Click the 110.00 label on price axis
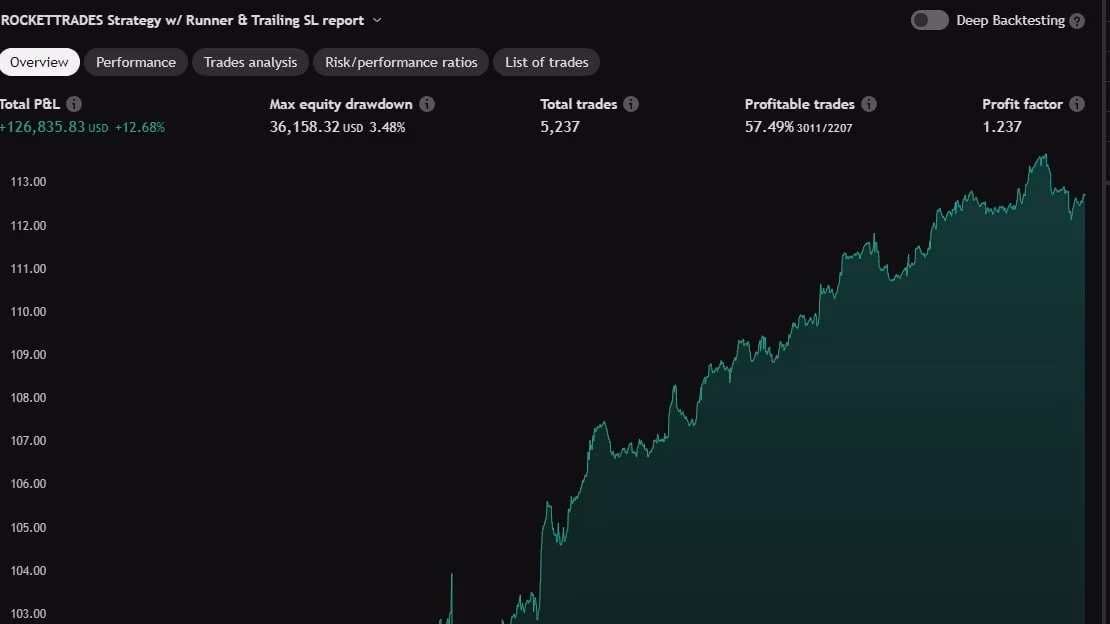 (28, 312)
